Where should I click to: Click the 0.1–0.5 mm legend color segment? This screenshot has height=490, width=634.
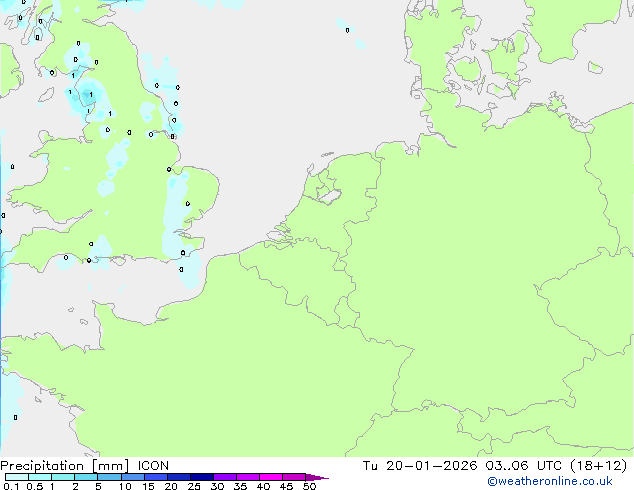click(17, 477)
